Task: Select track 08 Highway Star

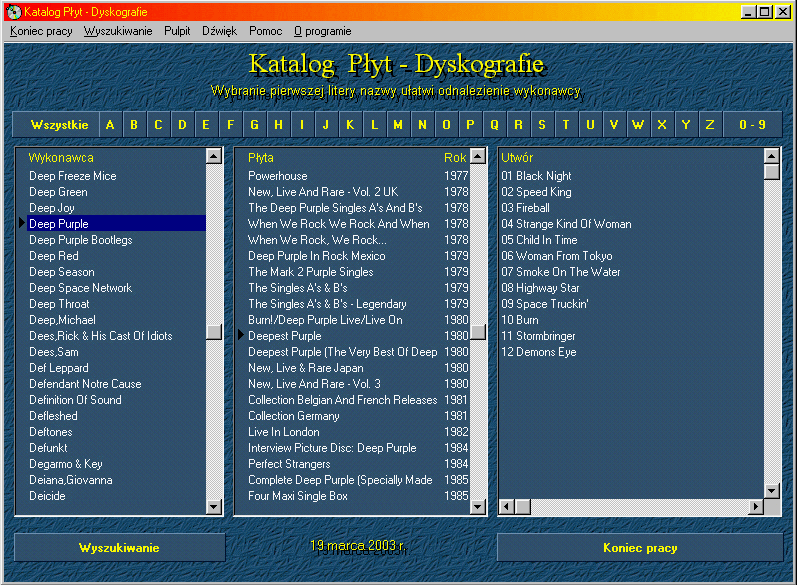Action: (540, 288)
